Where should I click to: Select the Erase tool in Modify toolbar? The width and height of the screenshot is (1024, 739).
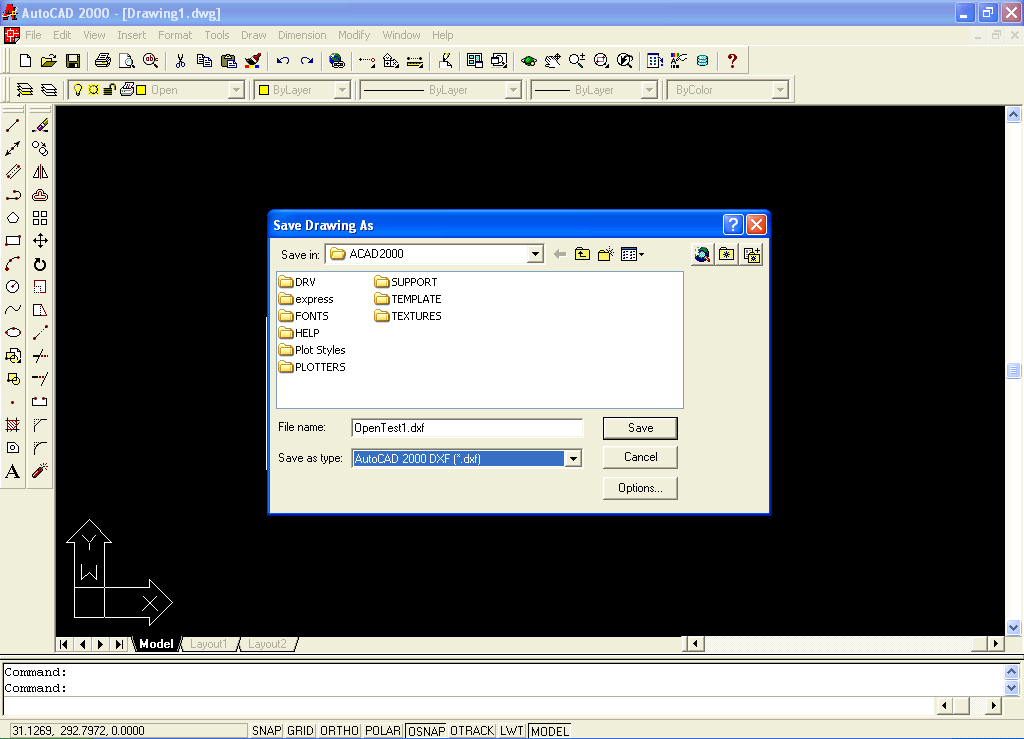coord(40,125)
